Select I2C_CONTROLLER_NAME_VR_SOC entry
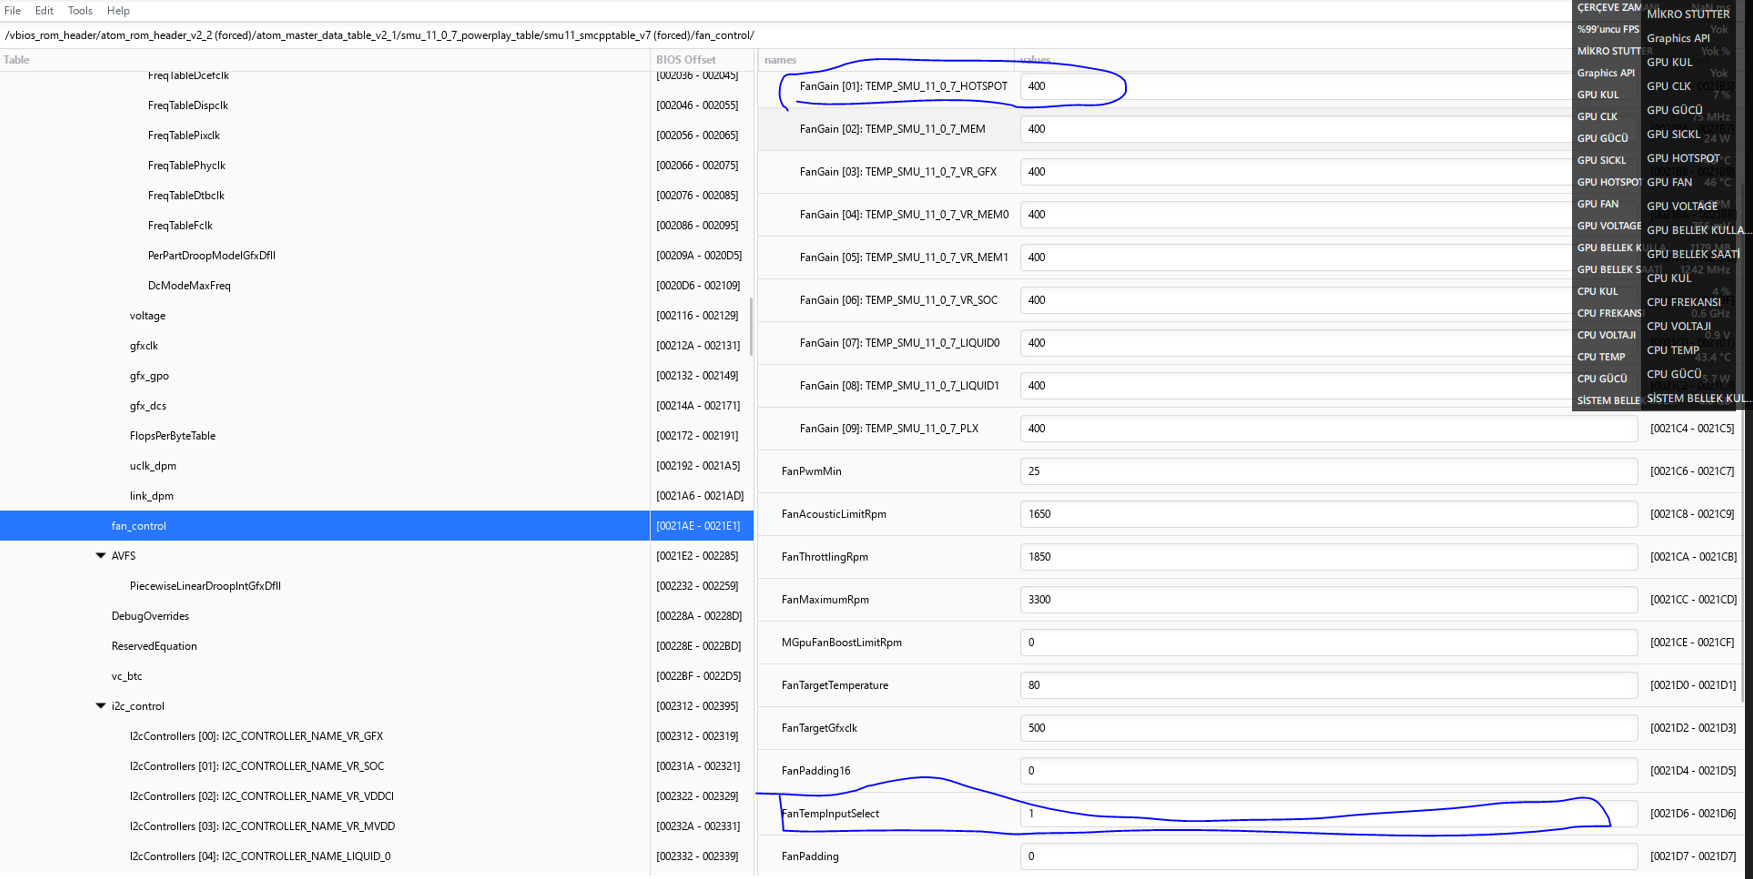Screen dimensions: 1753x879 click(x=256, y=766)
